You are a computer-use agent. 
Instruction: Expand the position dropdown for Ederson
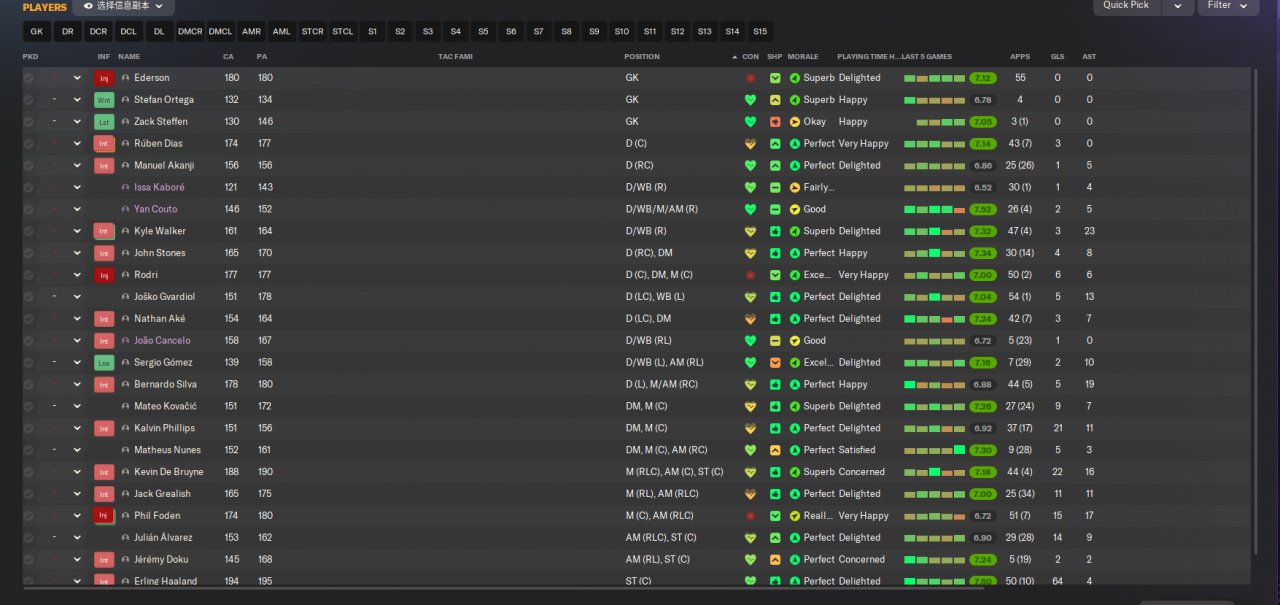point(77,78)
